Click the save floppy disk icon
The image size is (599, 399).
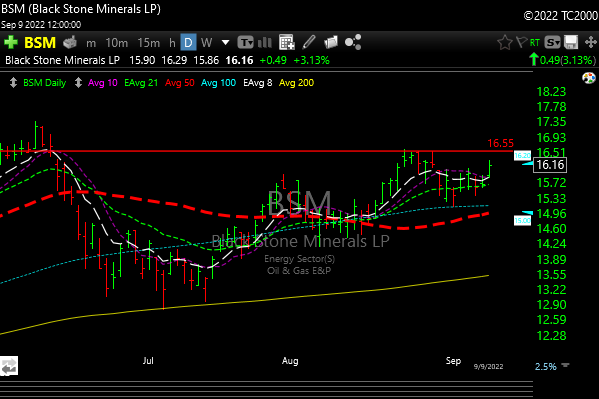571,42
